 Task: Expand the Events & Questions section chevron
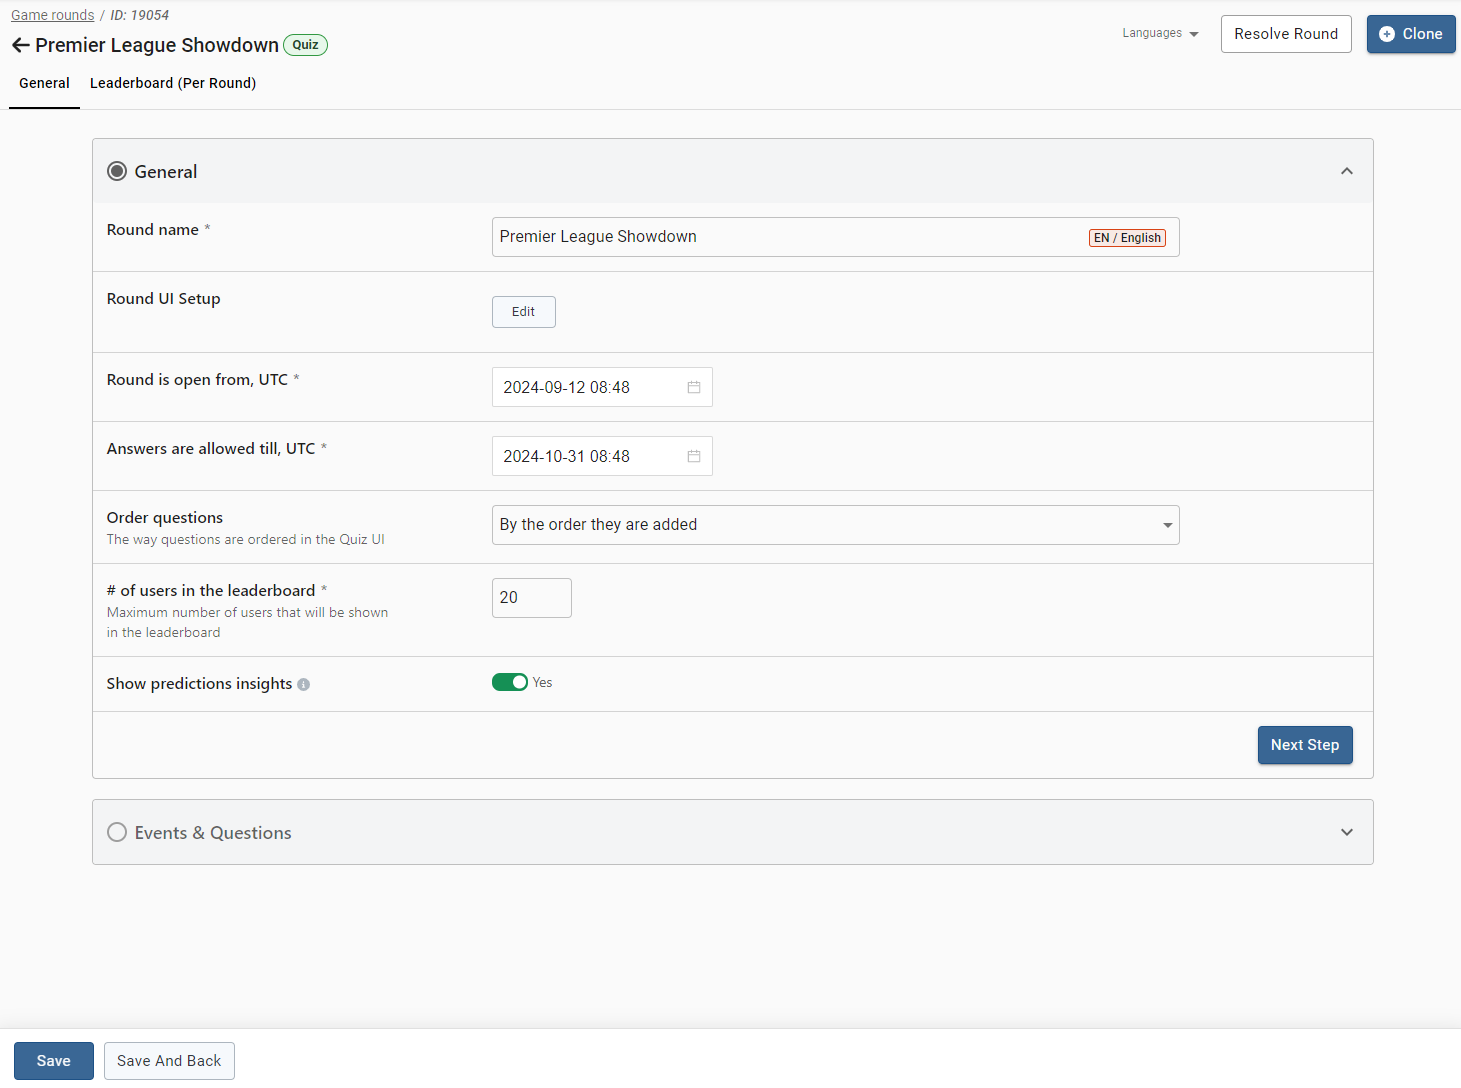pyautogui.click(x=1347, y=832)
